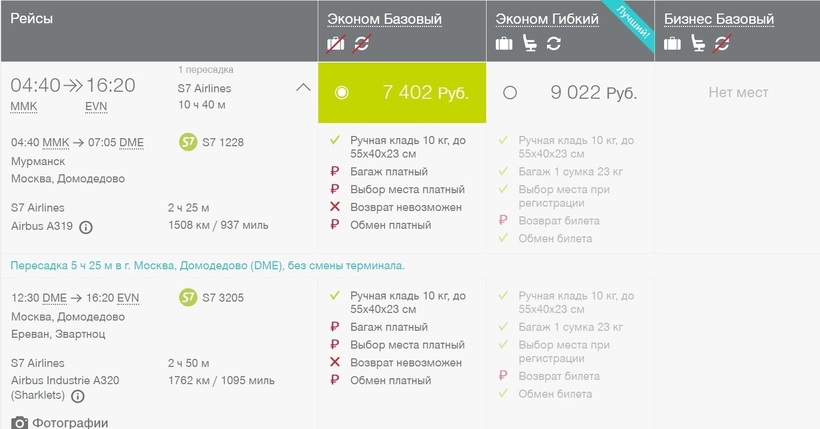Click the seat icon under Бизнес Базовый
The image size is (820, 429).
pyautogui.click(x=697, y=44)
